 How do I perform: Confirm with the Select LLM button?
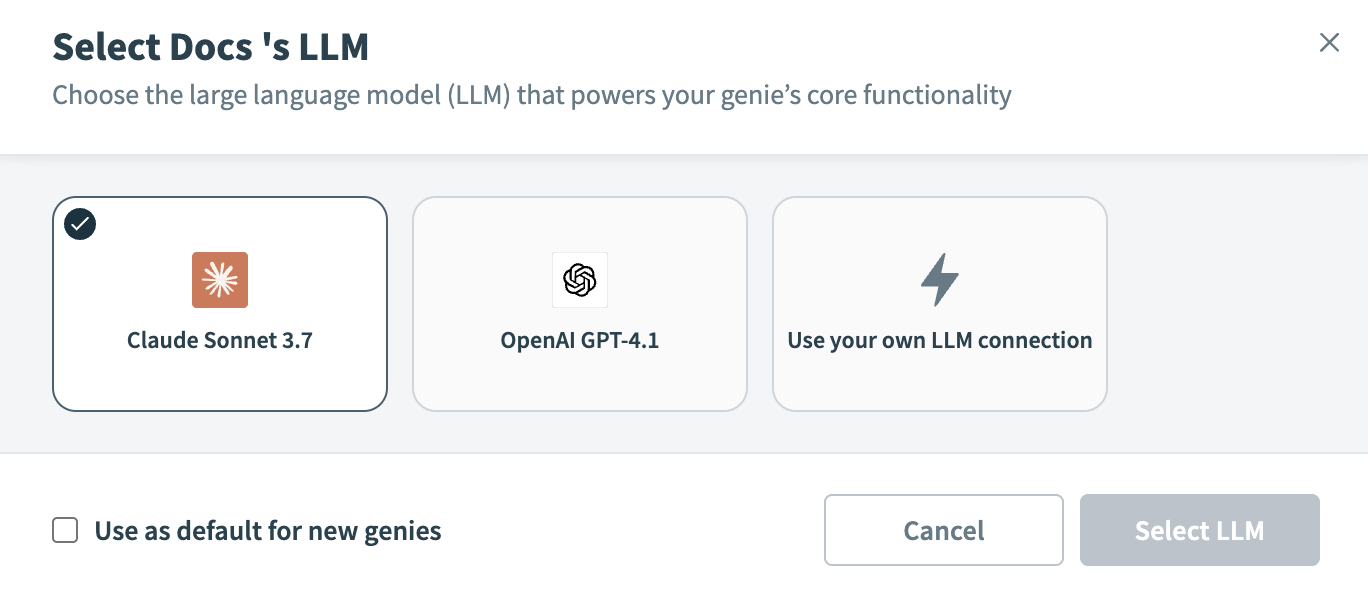click(1199, 530)
